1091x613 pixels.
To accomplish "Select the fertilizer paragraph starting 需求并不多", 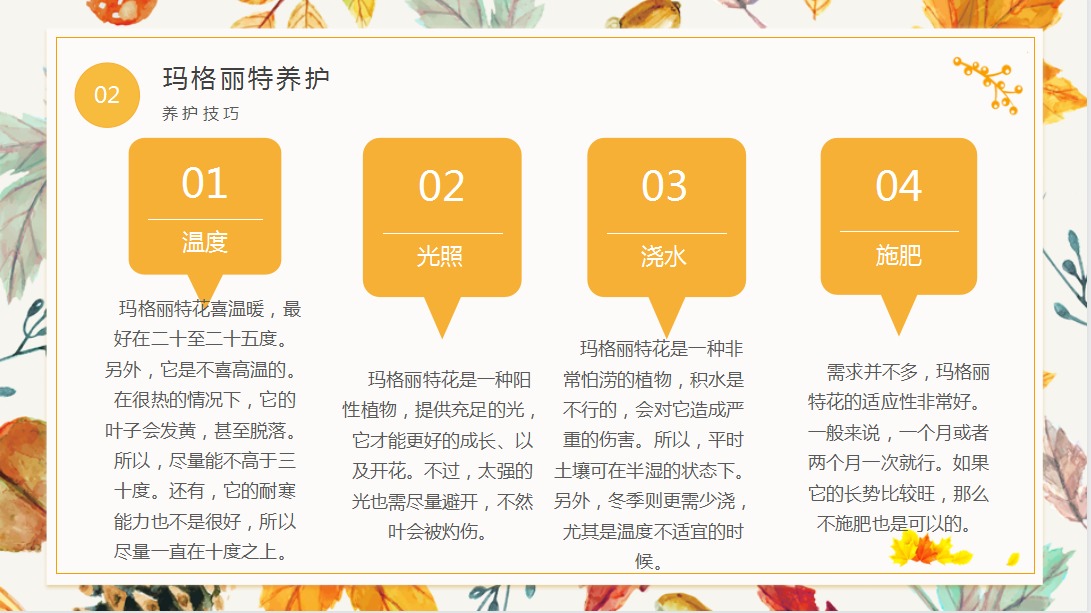I will pos(898,447).
